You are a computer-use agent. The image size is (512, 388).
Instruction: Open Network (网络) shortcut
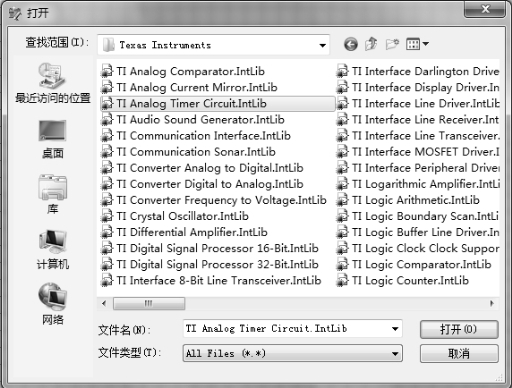[x=53, y=304]
